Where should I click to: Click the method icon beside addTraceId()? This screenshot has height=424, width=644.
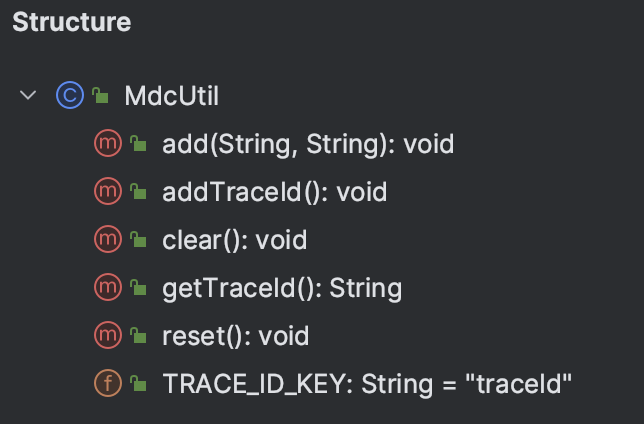point(108,191)
